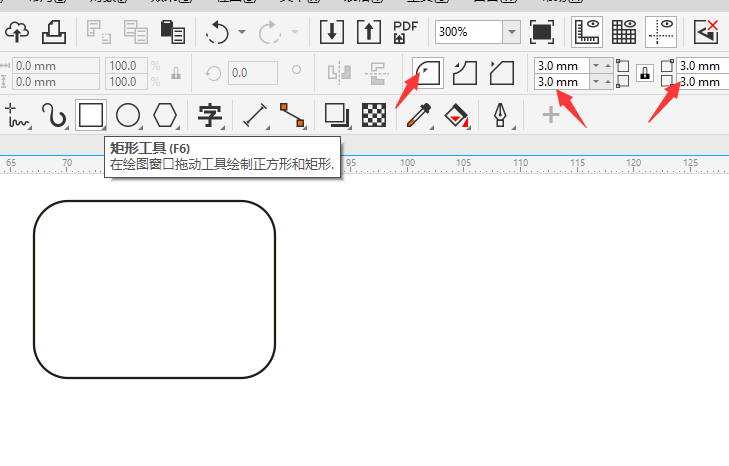Click the Export icon with up arrow
The image size is (729, 466).
click(x=369, y=32)
